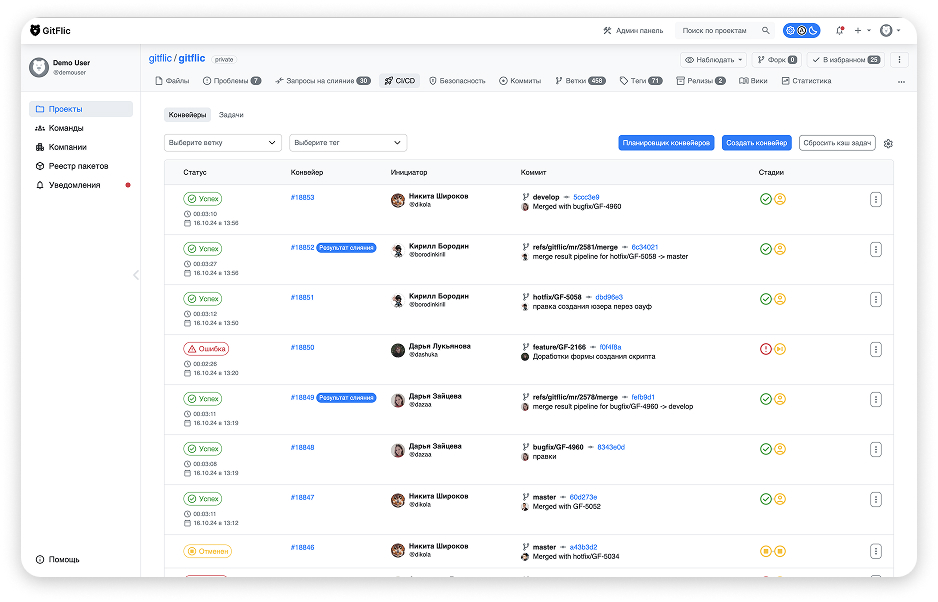Toggle the light/dark theme switch
This screenshot has height=602, width=938.
tap(802, 31)
